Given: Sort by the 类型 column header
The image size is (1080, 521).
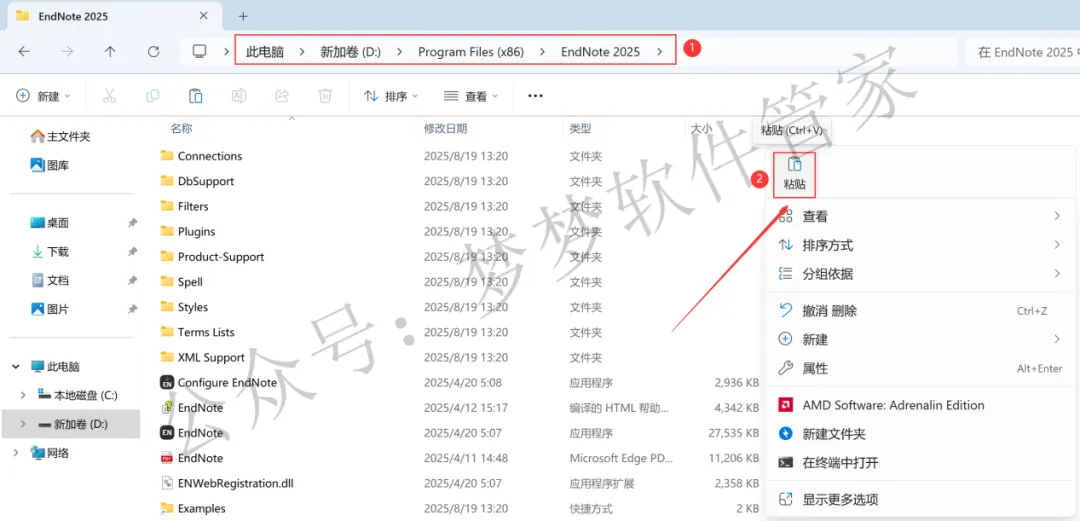Looking at the screenshot, I should pyautogui.click(x=581, y=128).
